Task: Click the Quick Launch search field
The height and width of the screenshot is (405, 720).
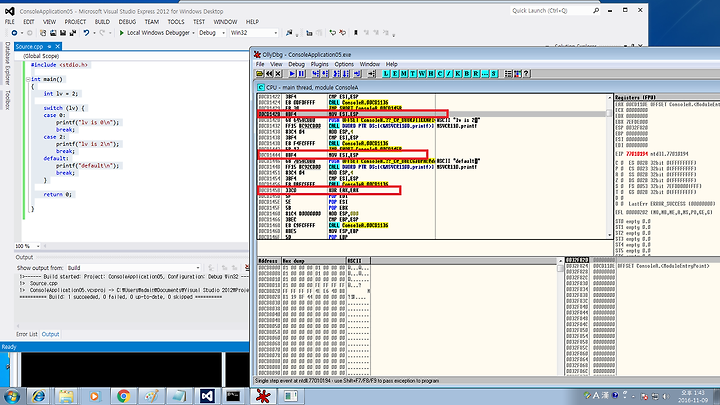Action: (555, 10)
